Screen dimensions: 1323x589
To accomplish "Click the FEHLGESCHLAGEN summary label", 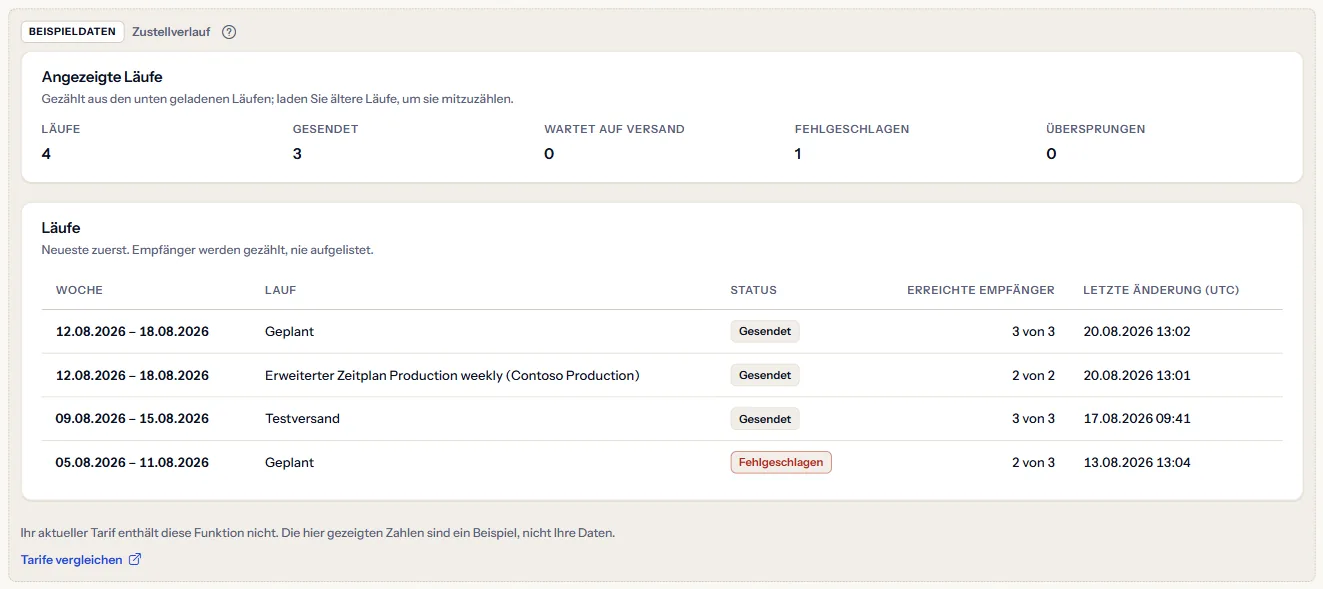I will tap(852, 129).
